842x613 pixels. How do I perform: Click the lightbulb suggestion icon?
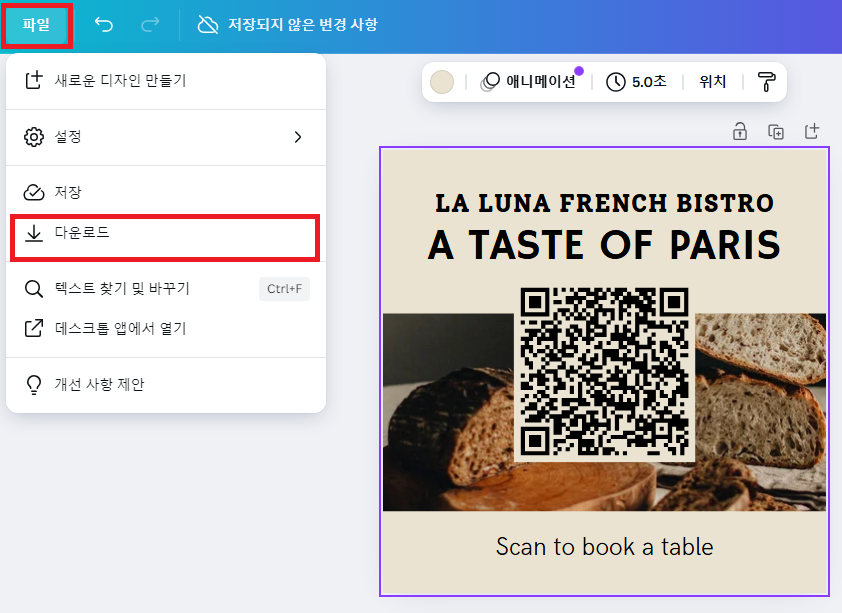(x=34, y=385)
